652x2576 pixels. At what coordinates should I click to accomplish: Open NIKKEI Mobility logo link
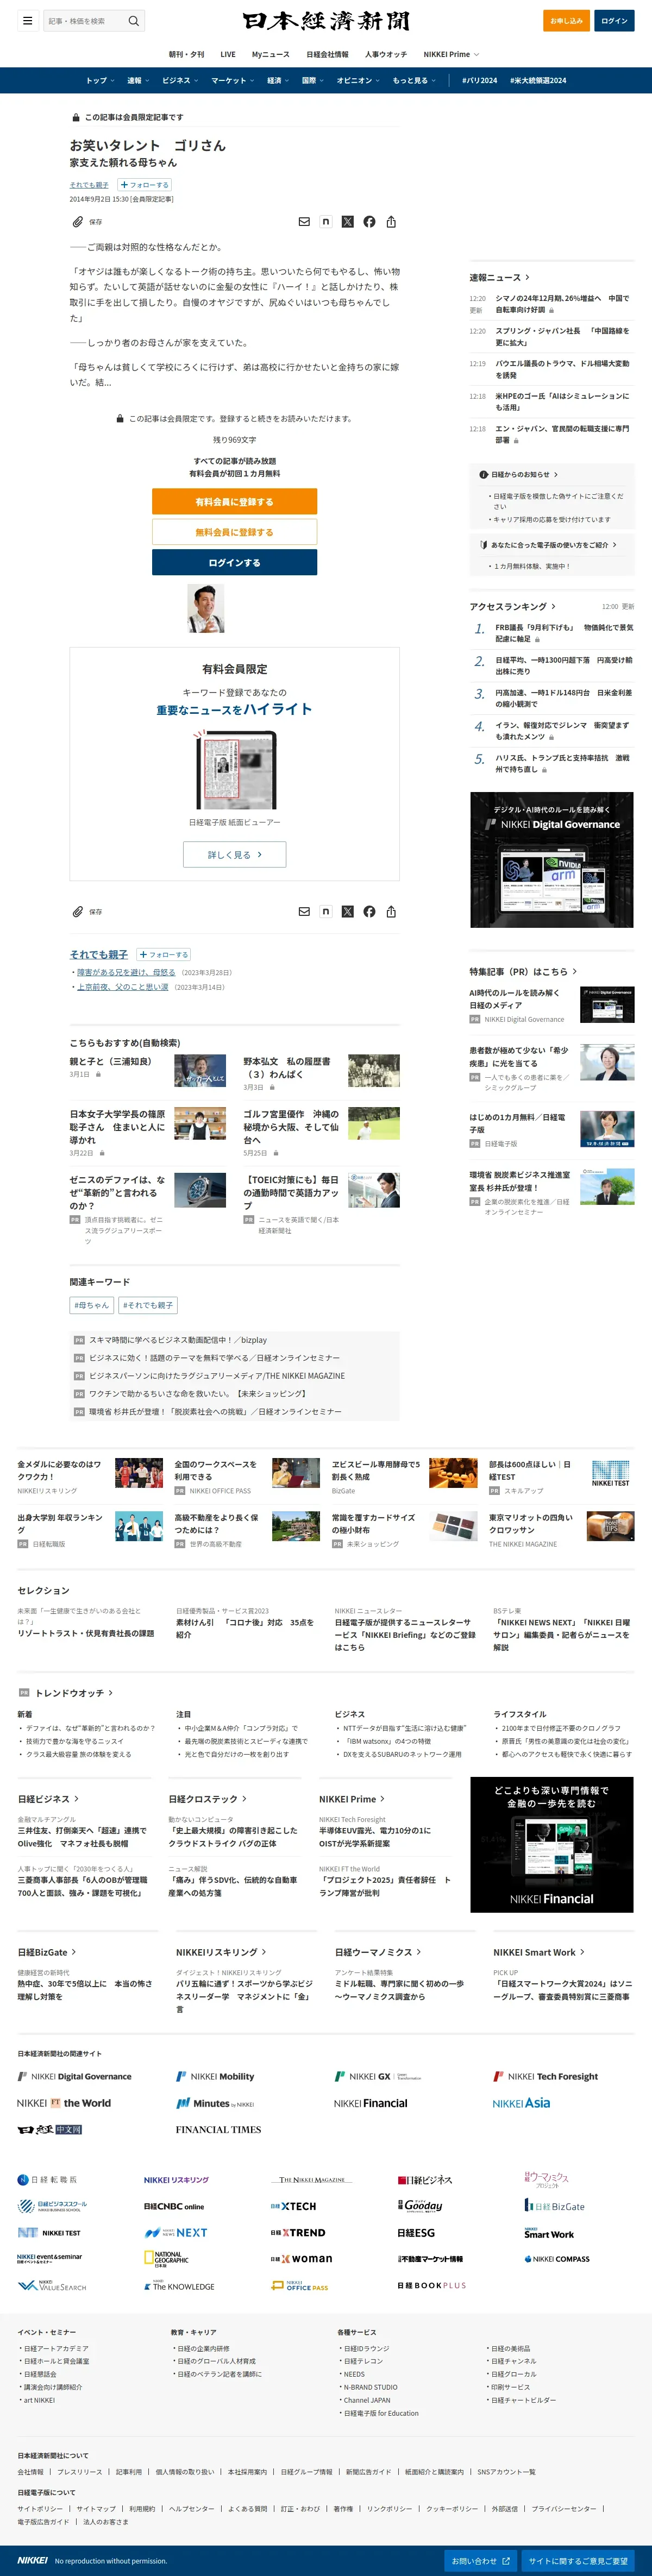coord(215,2076)
